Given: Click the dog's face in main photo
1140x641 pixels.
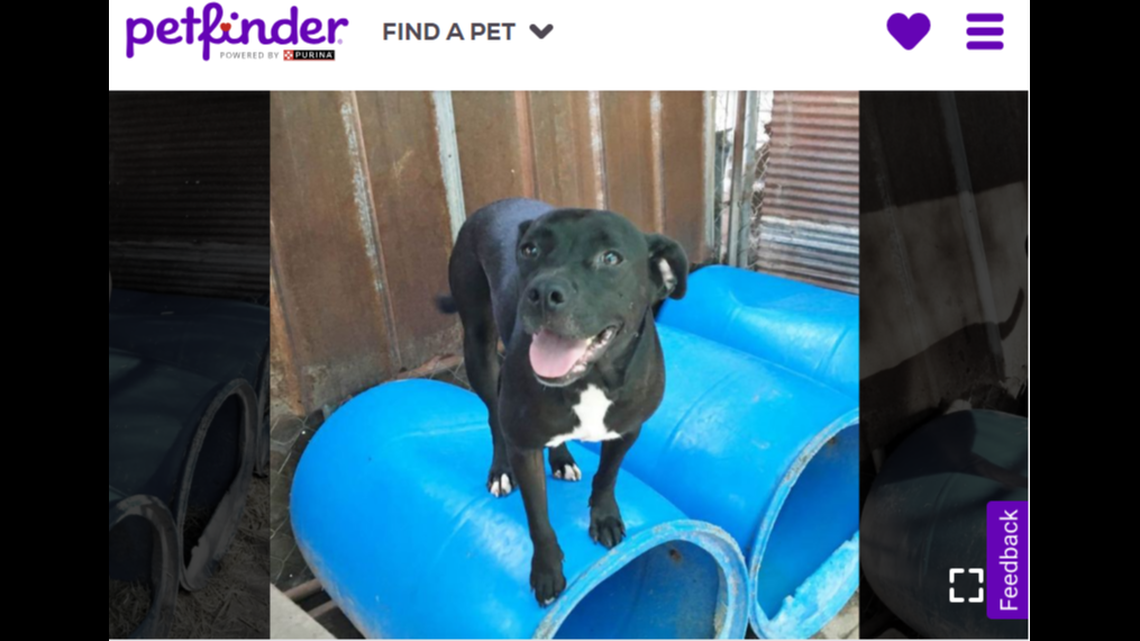Looking at the screenshot, I should tap(582, 291).
